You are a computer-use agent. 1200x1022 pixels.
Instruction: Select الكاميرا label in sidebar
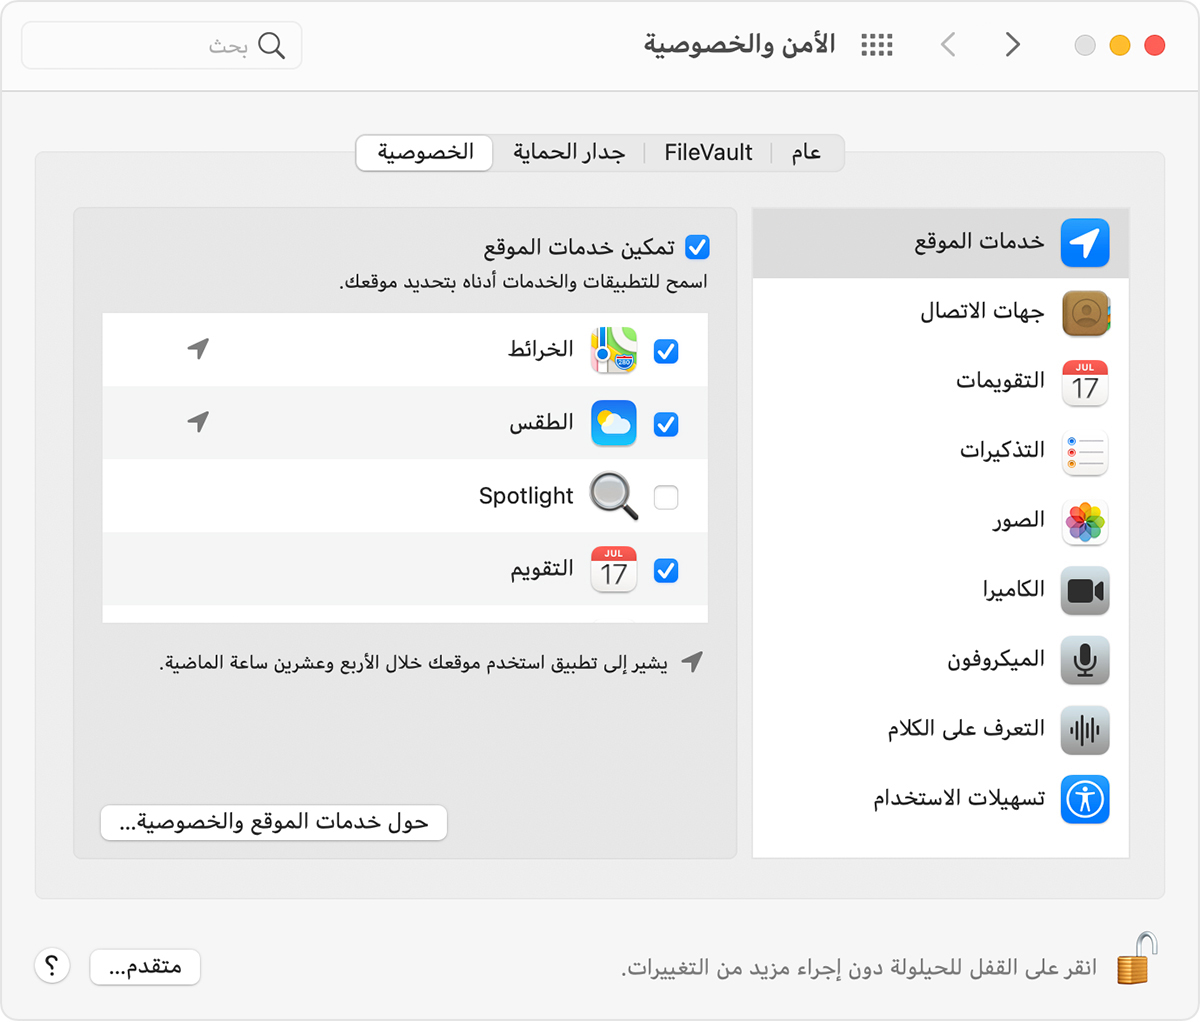pos(1013,589)
